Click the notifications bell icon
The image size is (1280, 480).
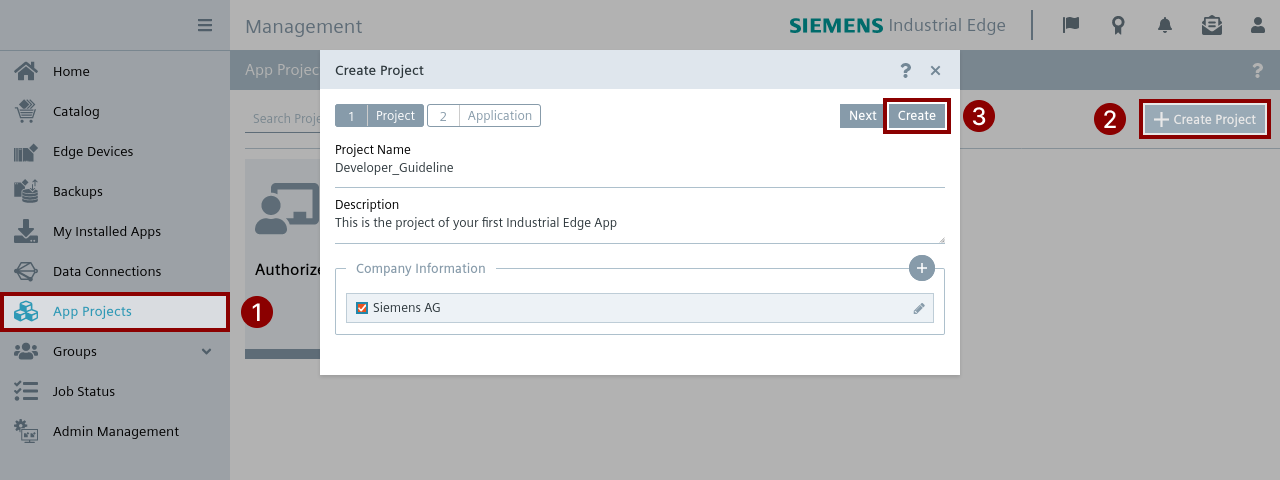pos(1165,25)
